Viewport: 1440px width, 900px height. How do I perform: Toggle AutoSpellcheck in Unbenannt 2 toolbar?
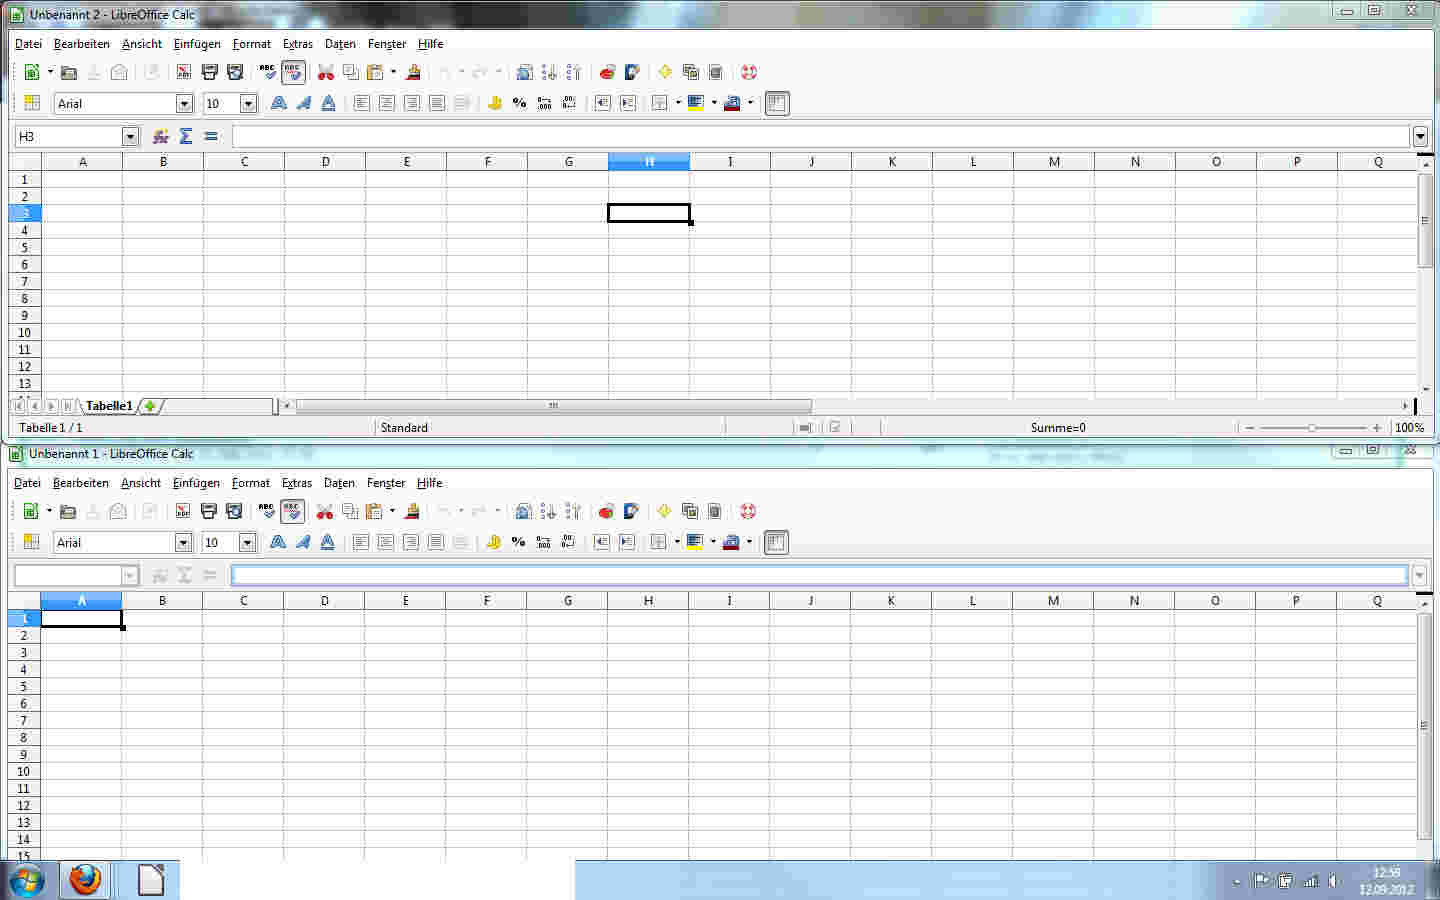pyautogui.click(x=293, y=72)
